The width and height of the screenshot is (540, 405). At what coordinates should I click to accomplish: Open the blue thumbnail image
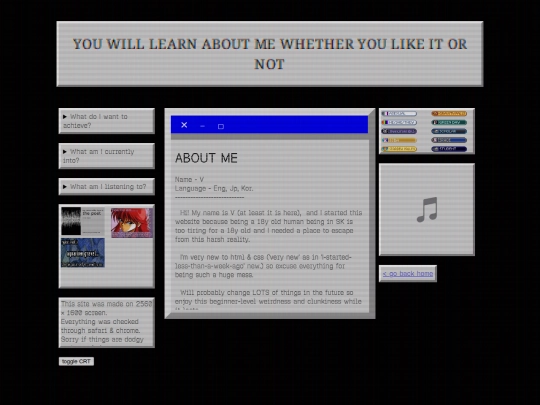(83, 252)
